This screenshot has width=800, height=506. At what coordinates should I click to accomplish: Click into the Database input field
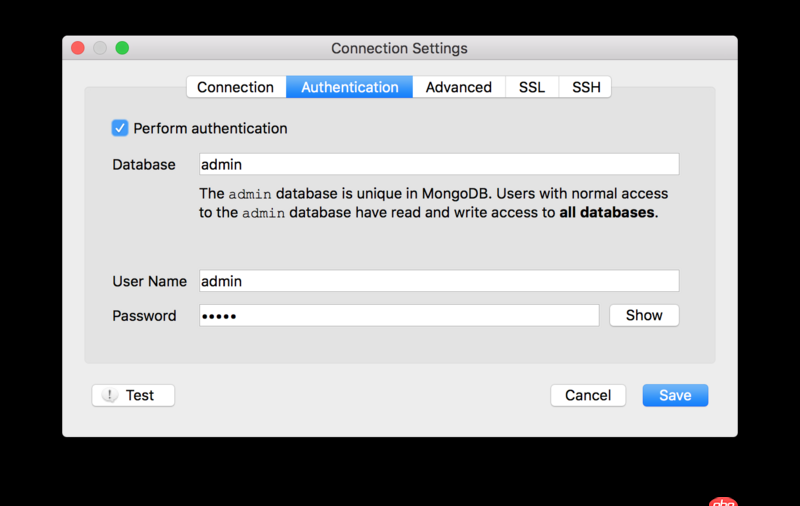(439, 164)
